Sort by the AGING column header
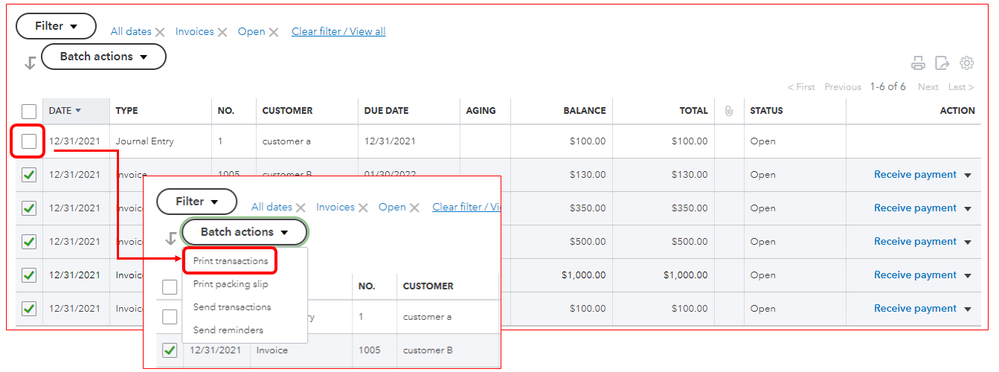The height and width of the screenshot is (372, 999). point(480,111)
